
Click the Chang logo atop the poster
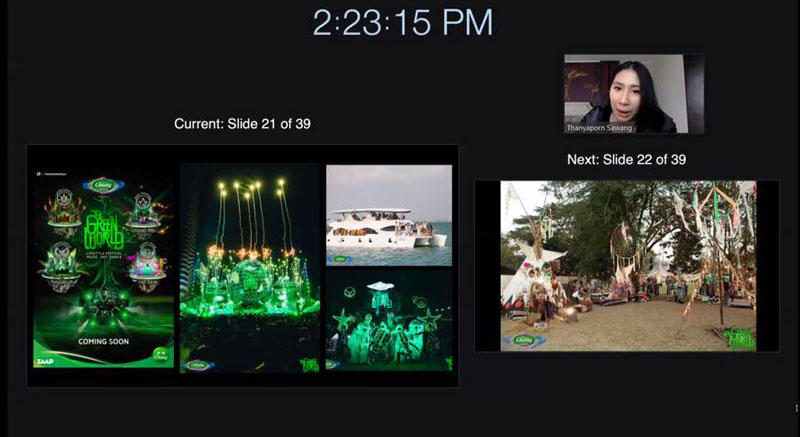(x=103, y=185)
